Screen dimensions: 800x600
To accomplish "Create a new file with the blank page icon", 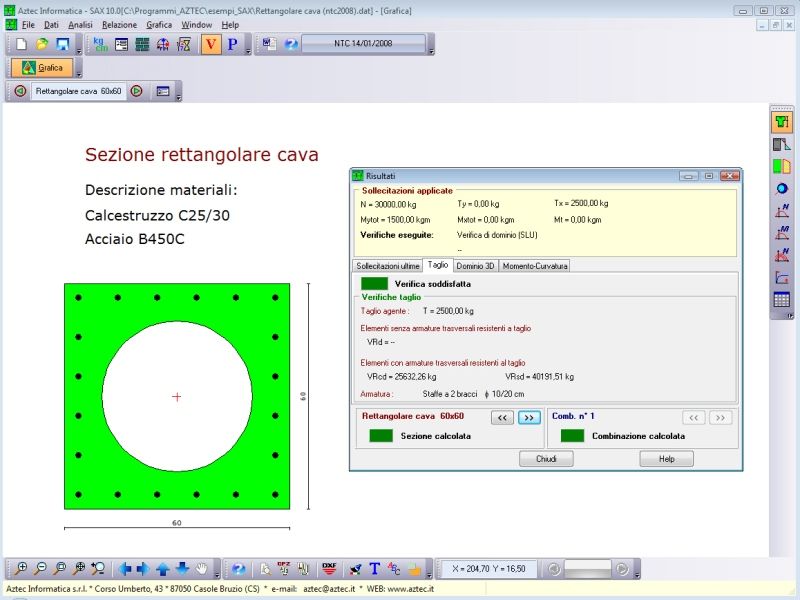I will pos(21,44).
